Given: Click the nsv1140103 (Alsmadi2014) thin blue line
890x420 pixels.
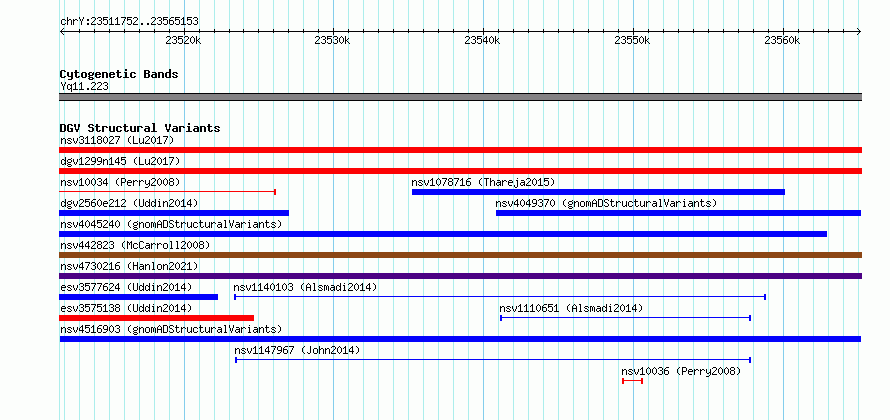Looking at the screenshot, I should pyautogui.click(x=500, y=297).
